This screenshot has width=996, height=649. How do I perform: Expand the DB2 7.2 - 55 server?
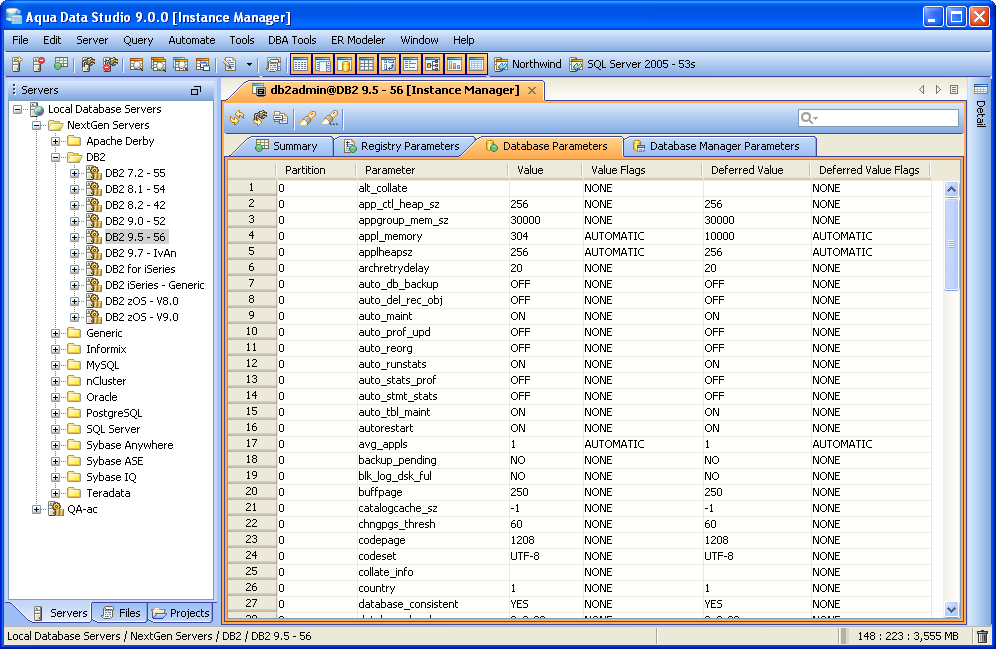point(74,173)
